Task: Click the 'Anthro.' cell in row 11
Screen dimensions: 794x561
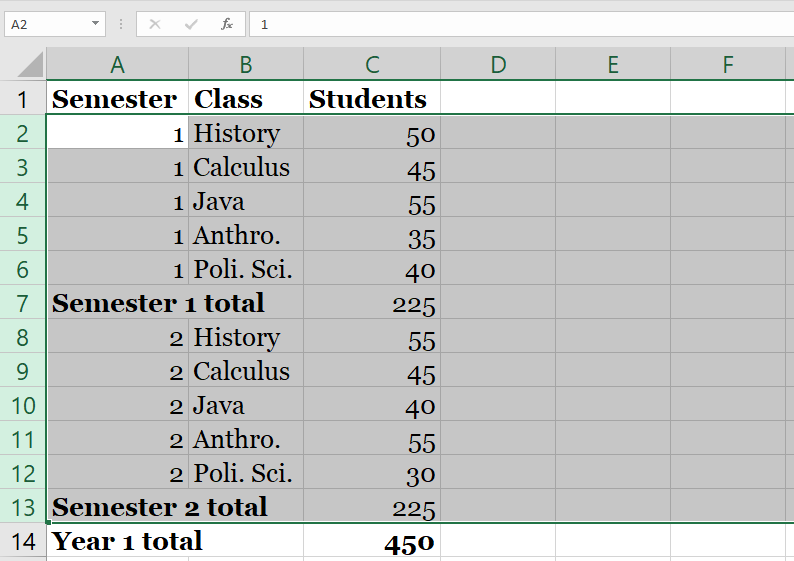Action: [246, 439]
